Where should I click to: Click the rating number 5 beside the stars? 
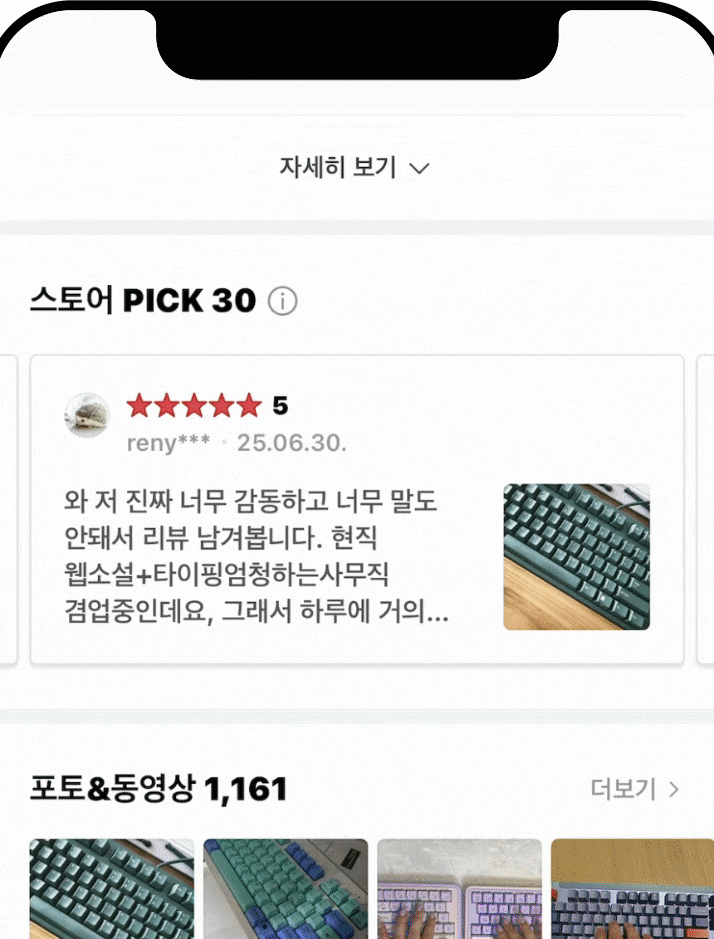coord(280,406)
